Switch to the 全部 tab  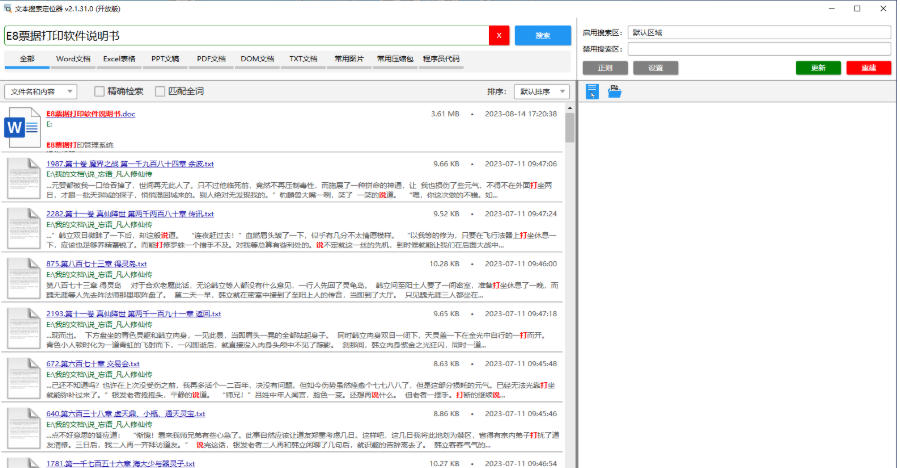pos(27,59)
